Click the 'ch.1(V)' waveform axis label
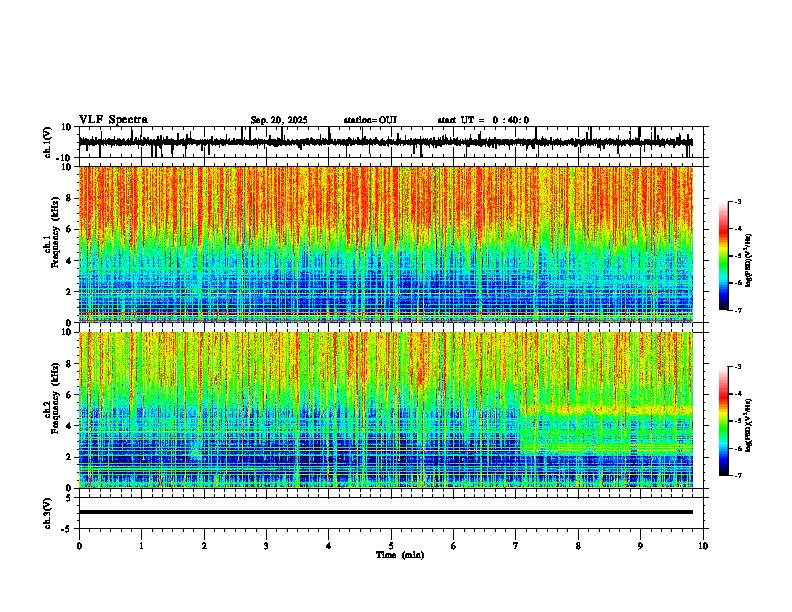 pos(48,142)
